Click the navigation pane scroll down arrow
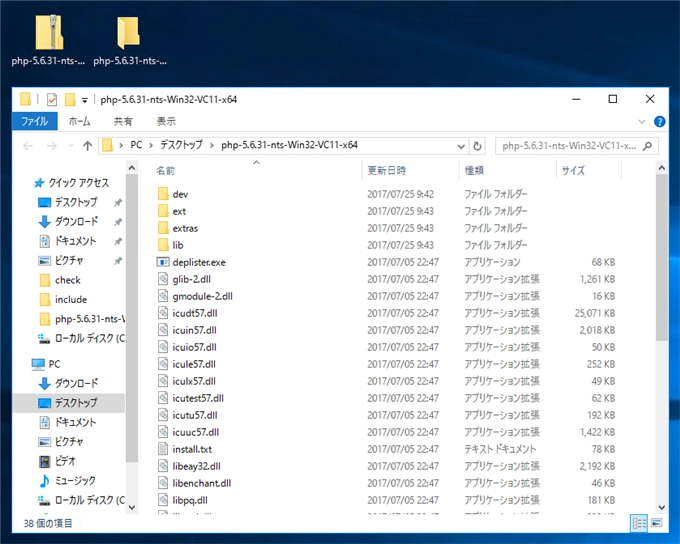Screen dimensions: 680x544 (132, 507)
